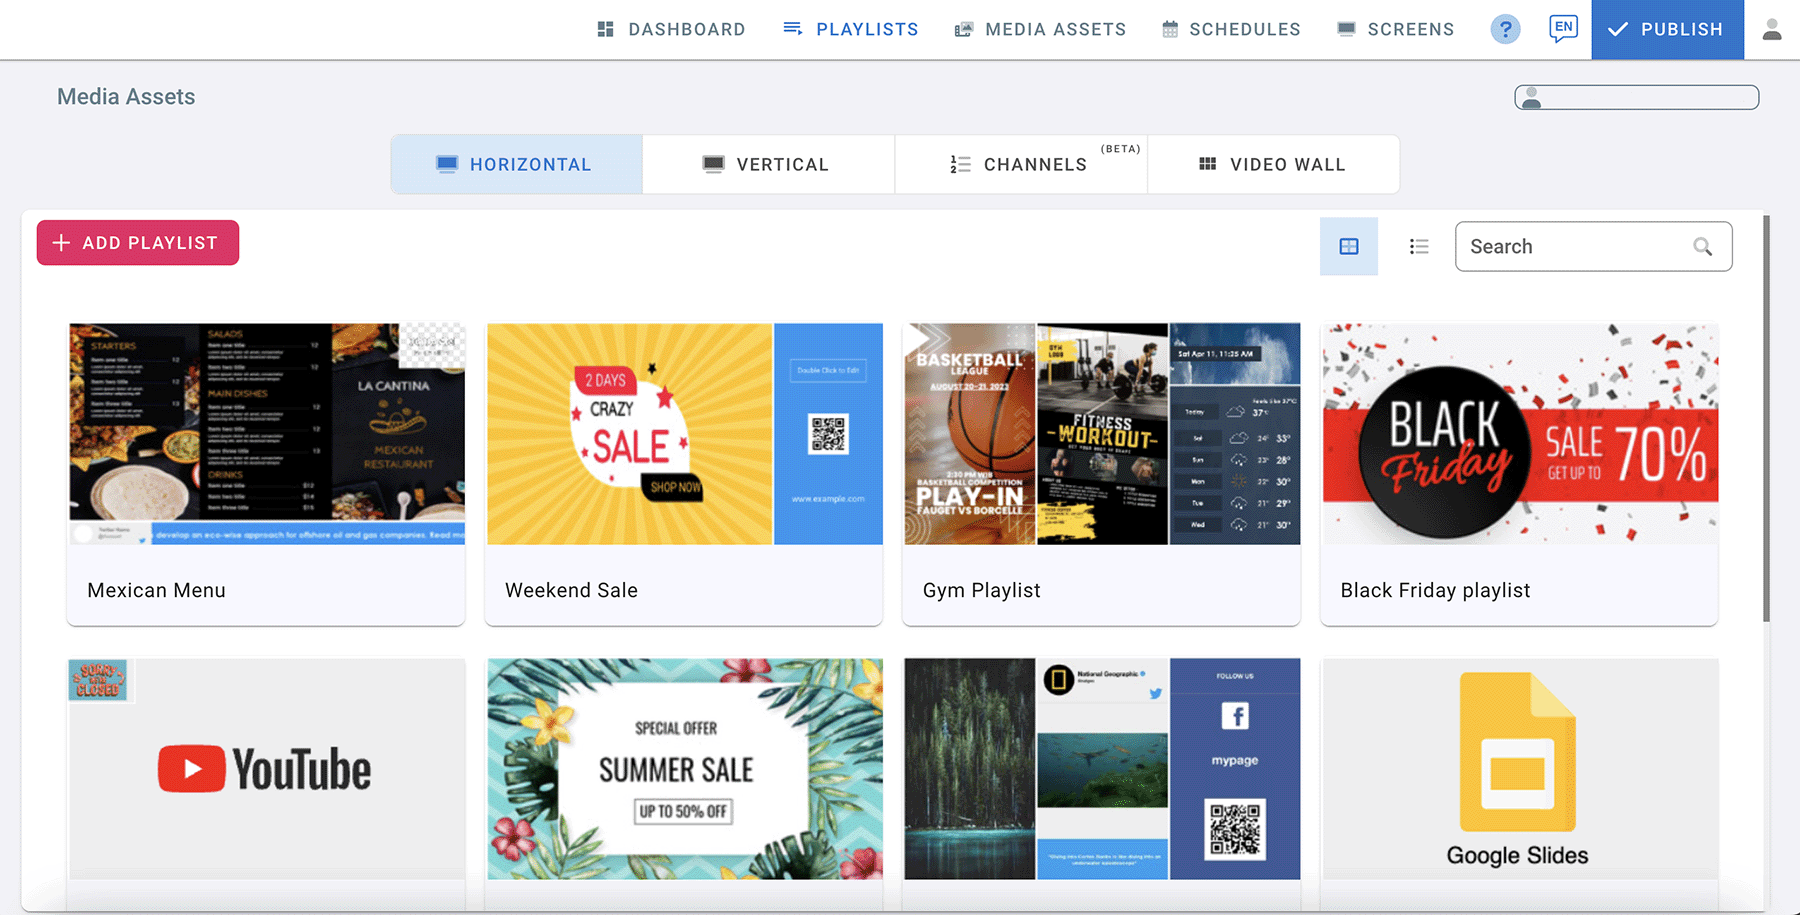1800x915 pixels.
Task: Open the Dashboard menu item
Action: pos(671,29)
